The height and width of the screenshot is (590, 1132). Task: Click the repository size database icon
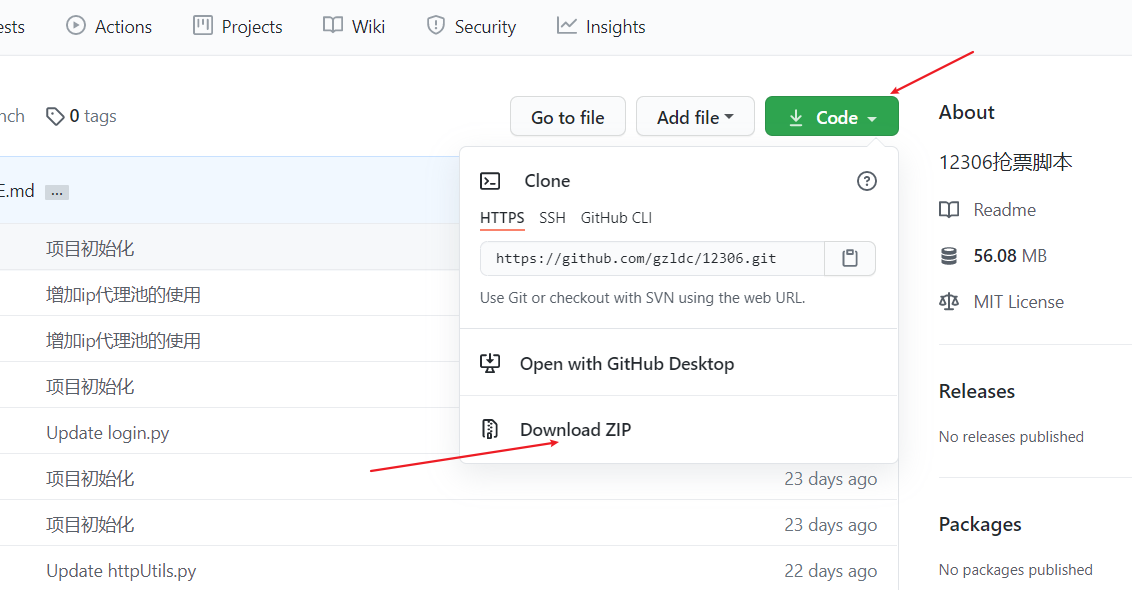point(949,256)
